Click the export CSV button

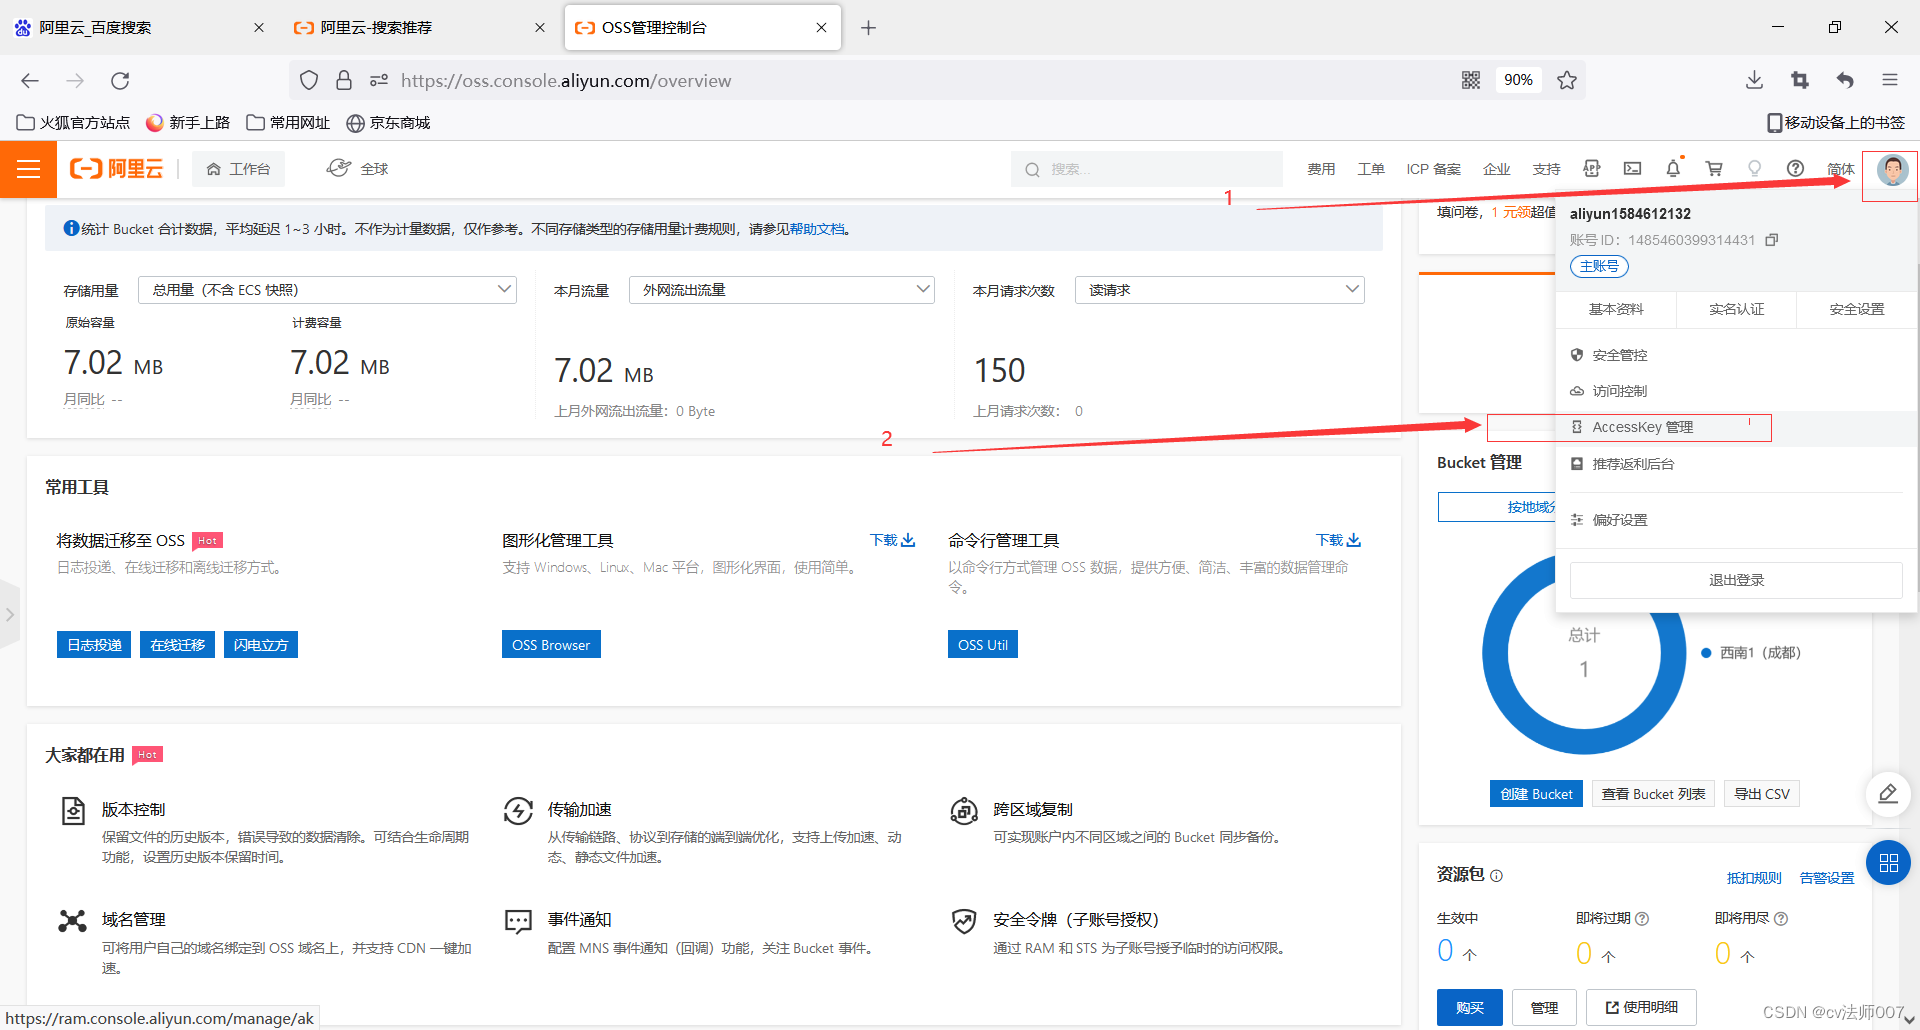click(x=1761, y=794)
